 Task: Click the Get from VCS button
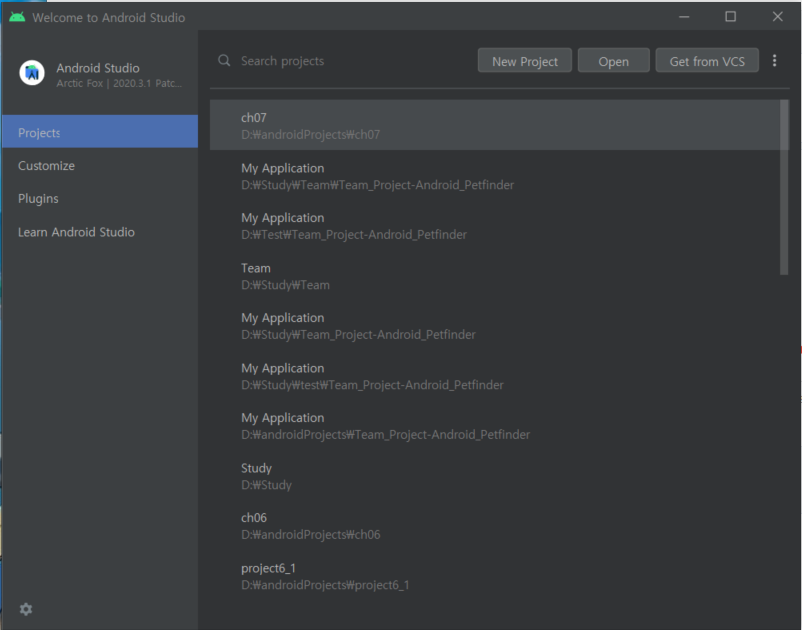click(x=707, y=61)
